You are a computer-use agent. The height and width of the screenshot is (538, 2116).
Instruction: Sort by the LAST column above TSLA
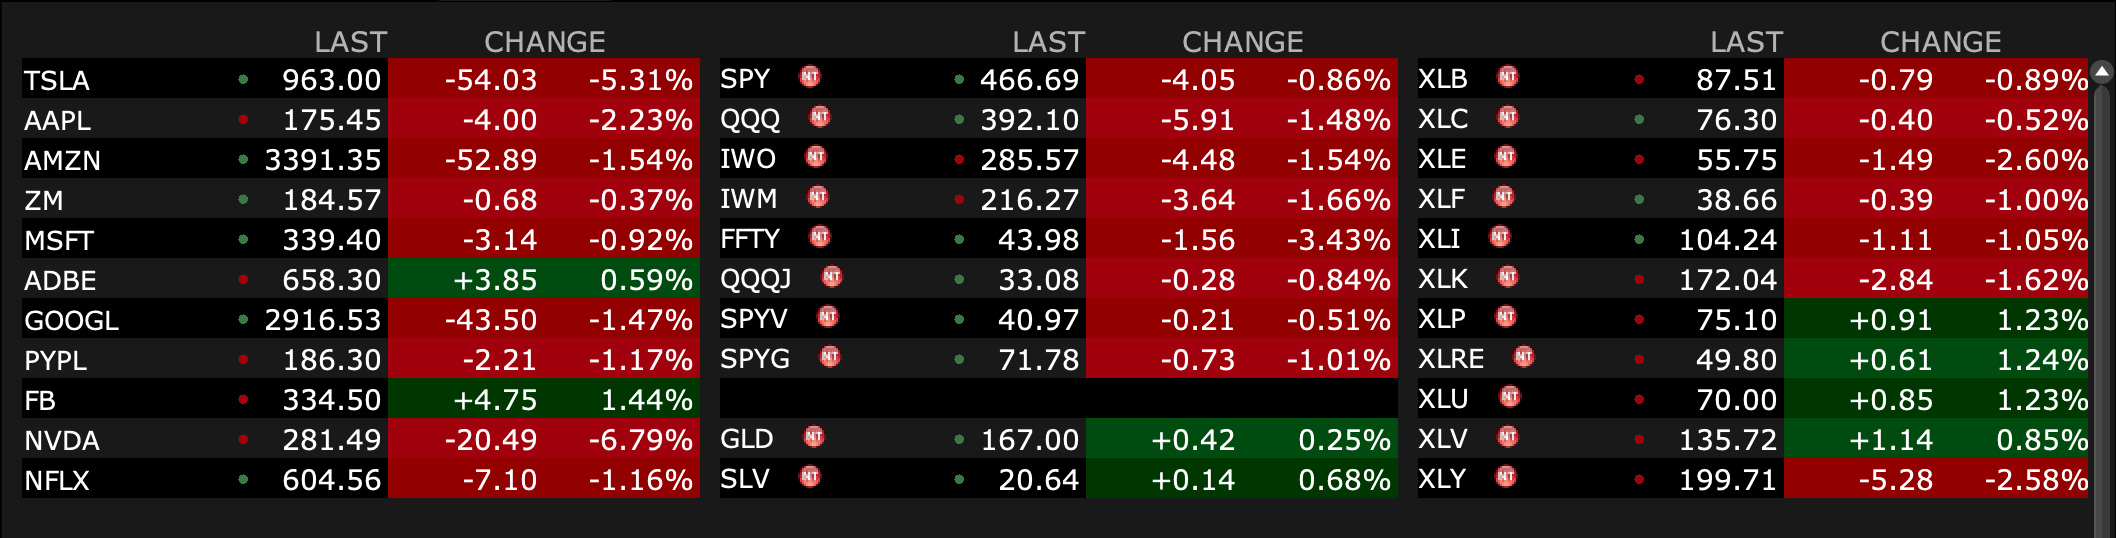click(350, 42)
